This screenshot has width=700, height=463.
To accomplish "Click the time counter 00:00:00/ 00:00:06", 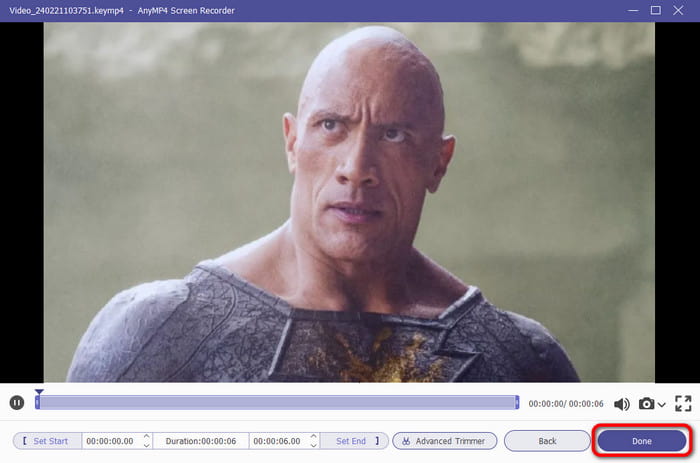I will [566, 404].
